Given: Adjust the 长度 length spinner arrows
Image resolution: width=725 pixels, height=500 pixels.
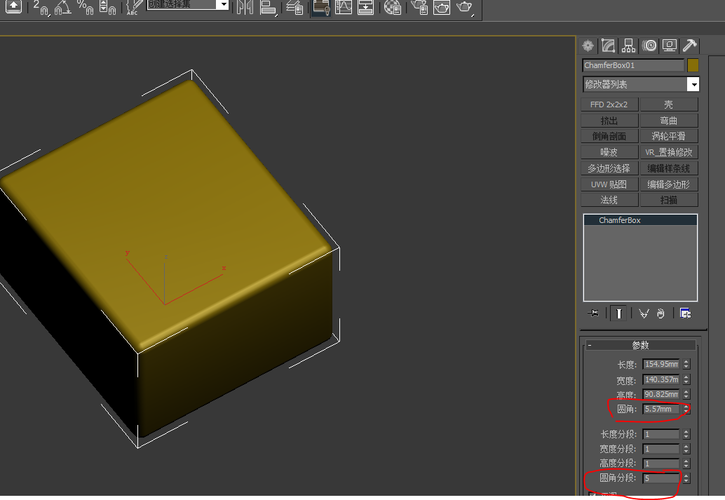Looking at the screenshot, I should click(686, 364).
